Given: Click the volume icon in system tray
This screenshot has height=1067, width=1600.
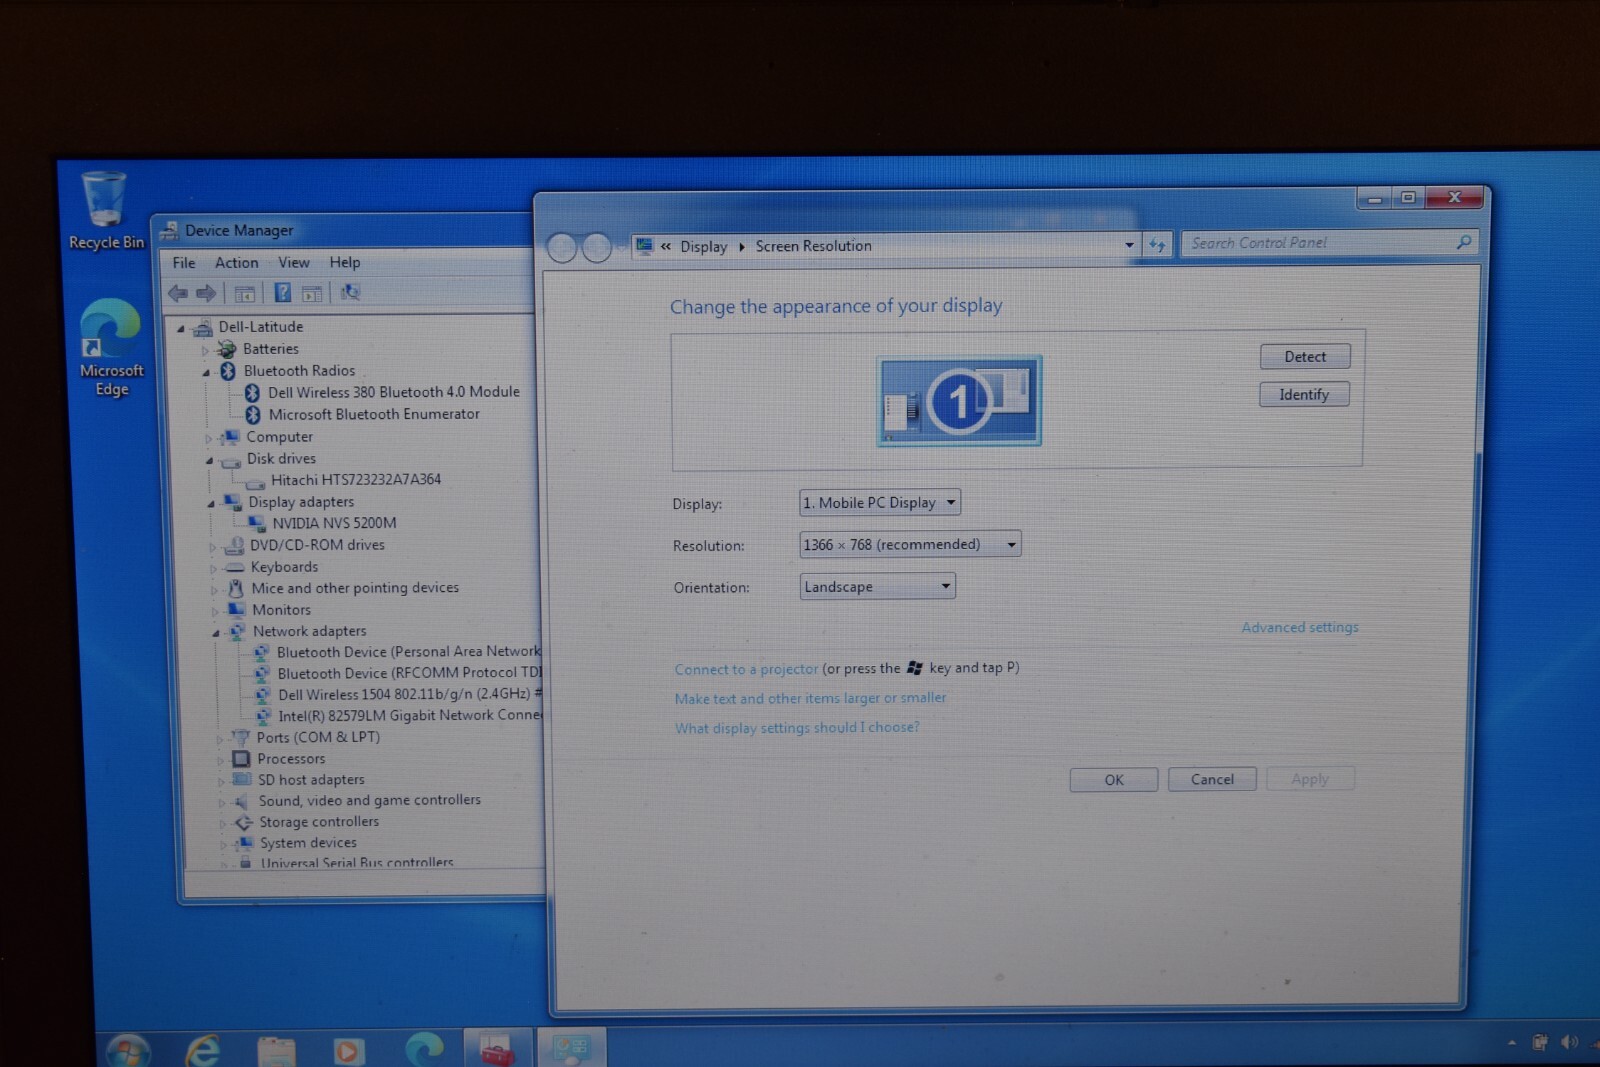Looking at the screenshot, I should (1570, 1042).
